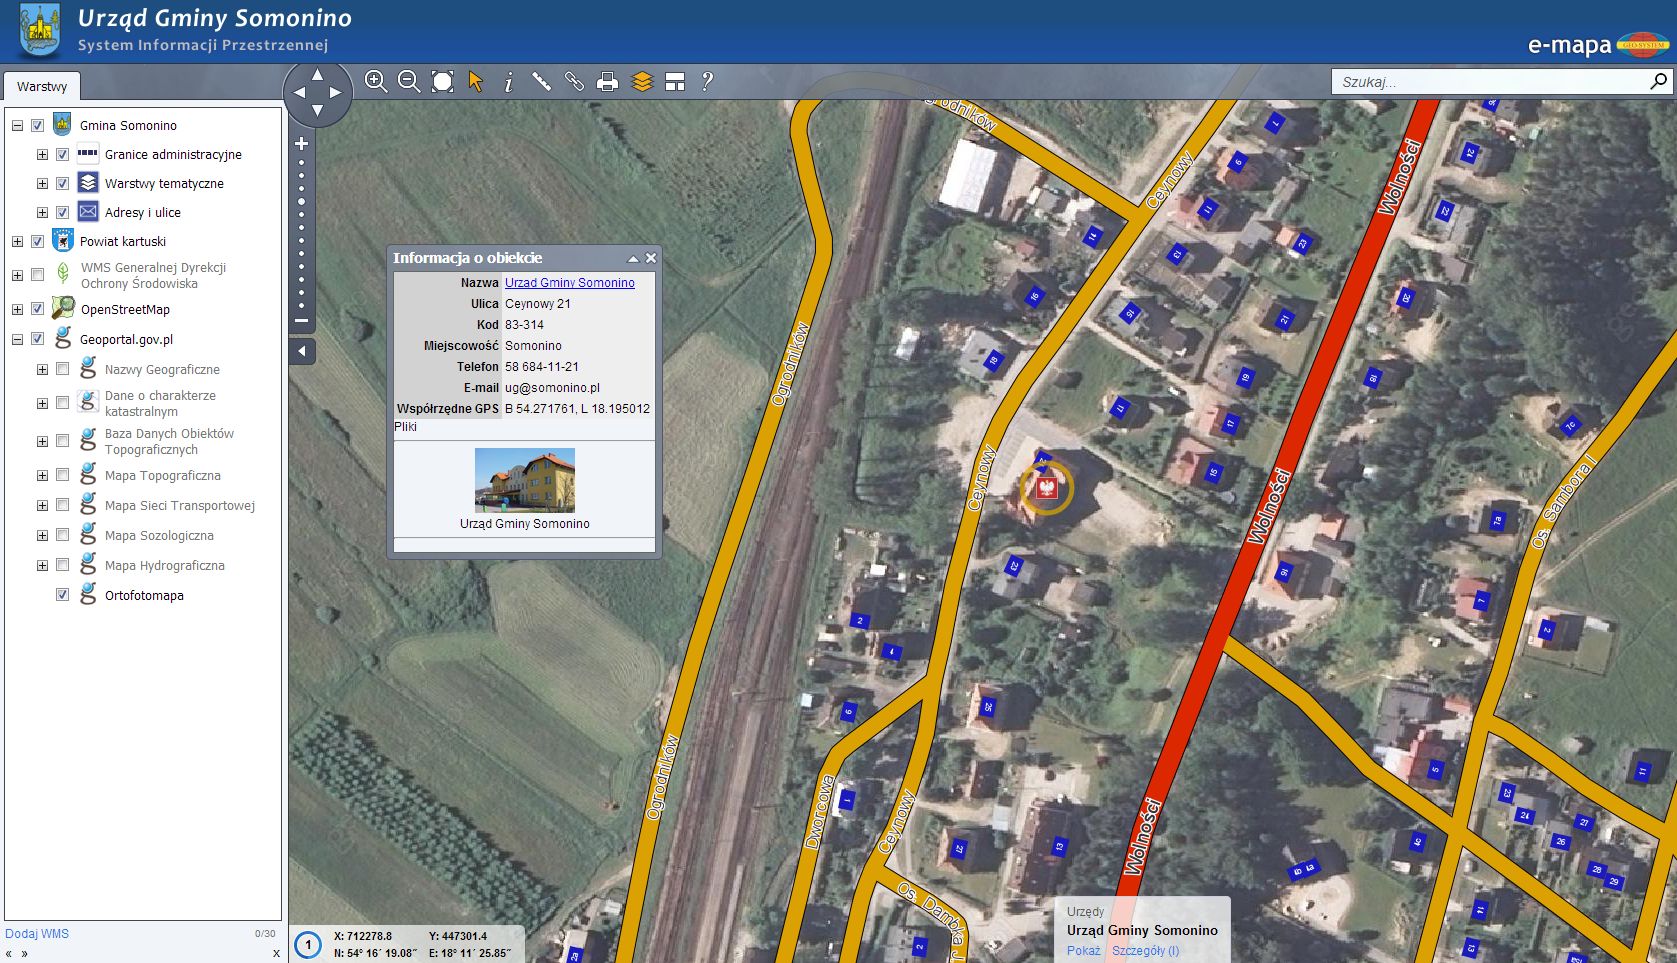Set zoom to the lowest level dot
1677x963 pixels.
(301, 306)
